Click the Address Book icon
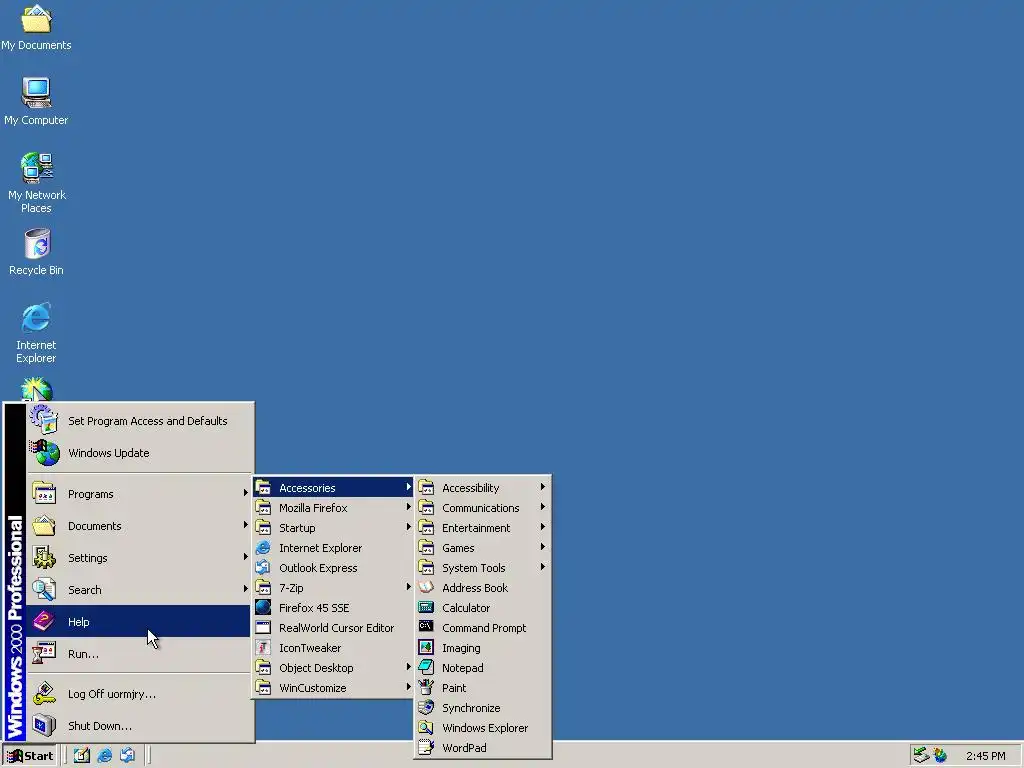This screenshot has width=1024, height=768. (426, 587)
